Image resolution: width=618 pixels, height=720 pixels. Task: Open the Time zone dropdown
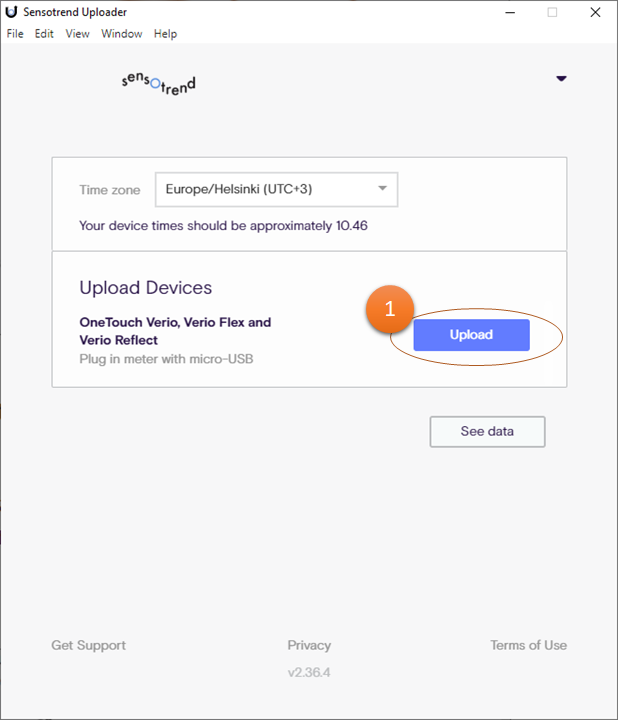pos(276,189)
